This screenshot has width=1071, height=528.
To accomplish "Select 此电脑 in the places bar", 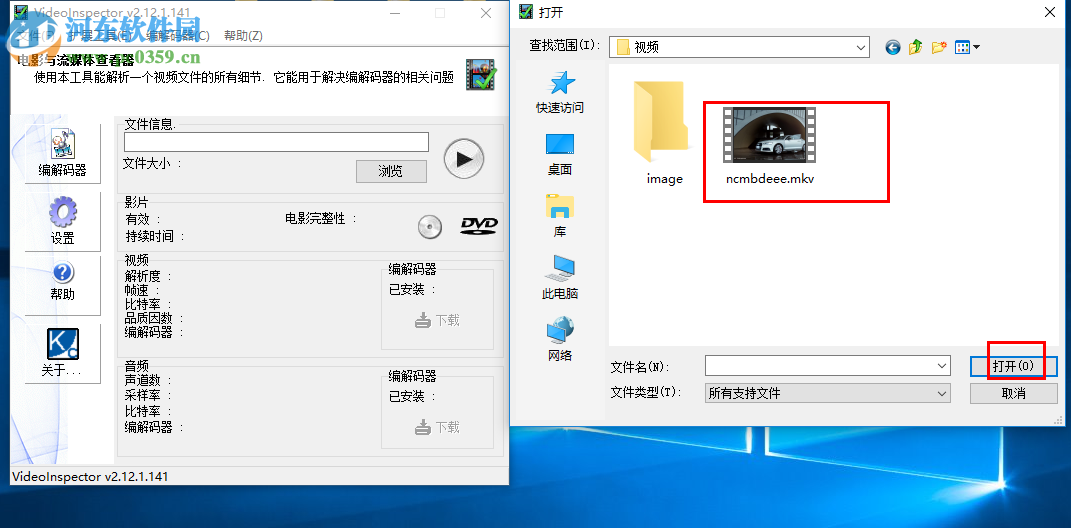I will (x=560, y=278).
